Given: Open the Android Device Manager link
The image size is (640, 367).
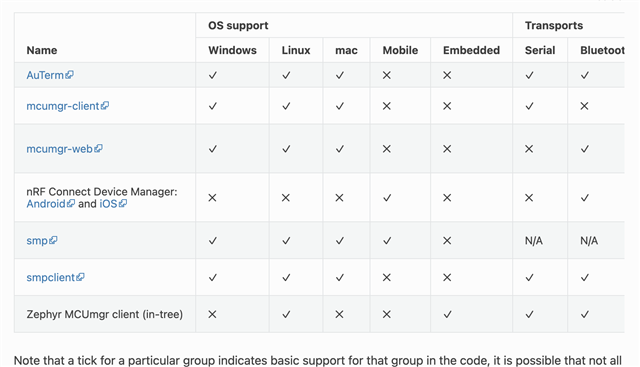Looking at the screenshot, I should pos(51,204).
